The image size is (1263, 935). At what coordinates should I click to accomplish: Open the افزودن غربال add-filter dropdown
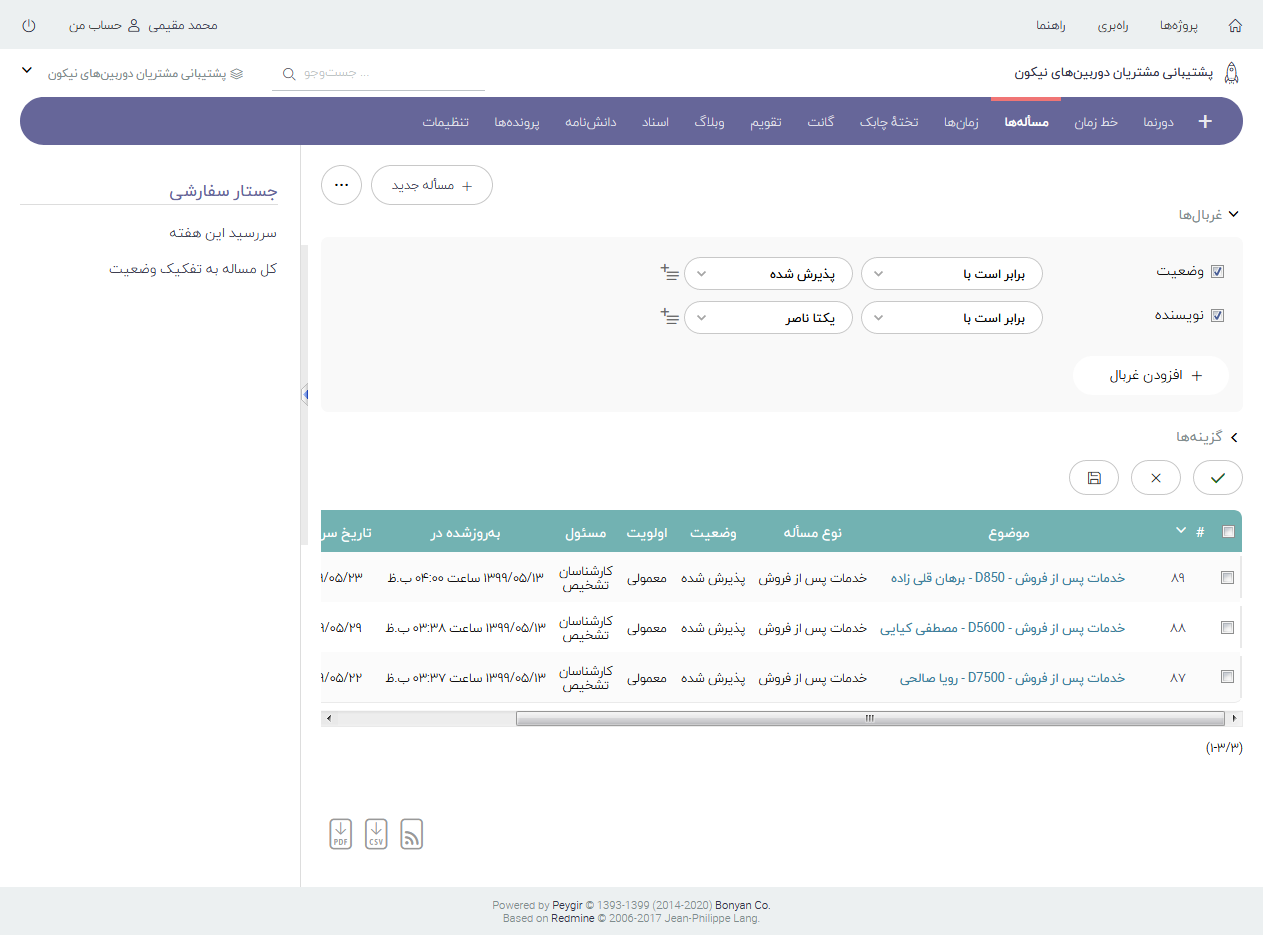[1151, 376]
